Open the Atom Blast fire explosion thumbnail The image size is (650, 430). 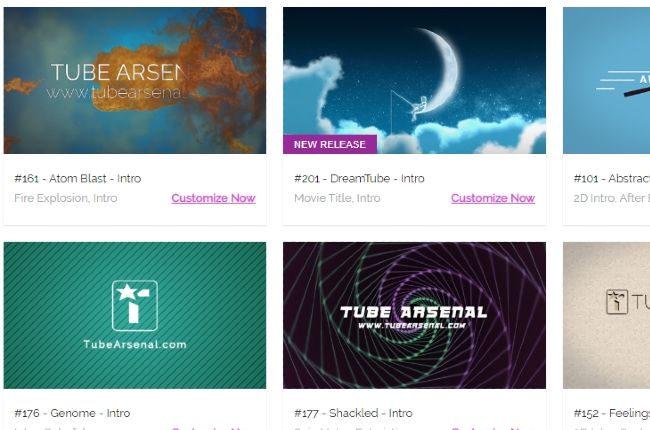tap(135, 80)
